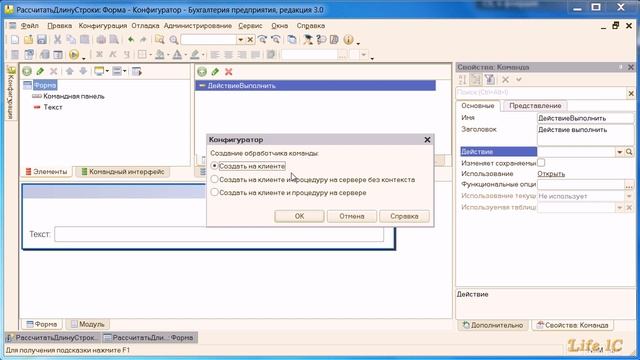Viewport: 640px width, 360px height.
Task: Open the Действие property dropdown
Action: click(x=620, y=152)
